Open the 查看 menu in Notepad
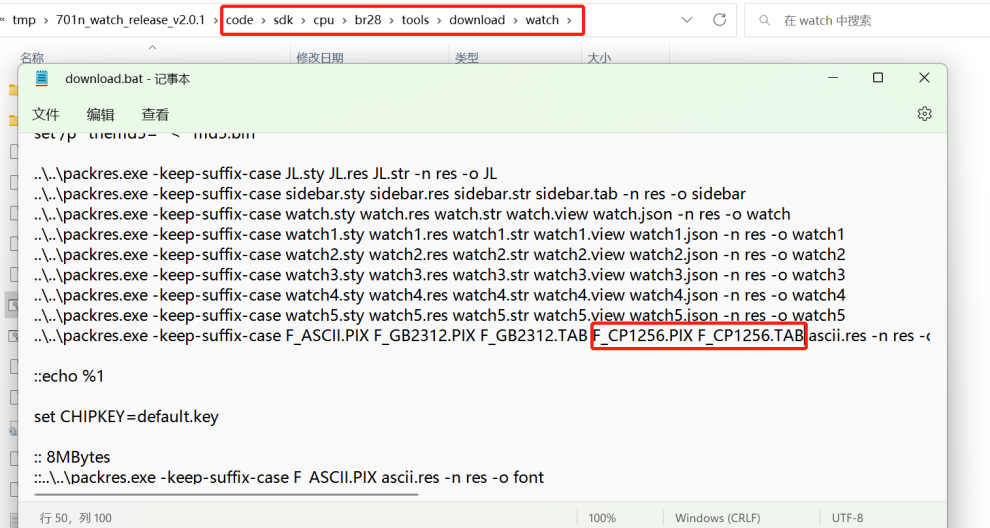The height and width of the screenshot is (528, 990). [x=155, y=114]
